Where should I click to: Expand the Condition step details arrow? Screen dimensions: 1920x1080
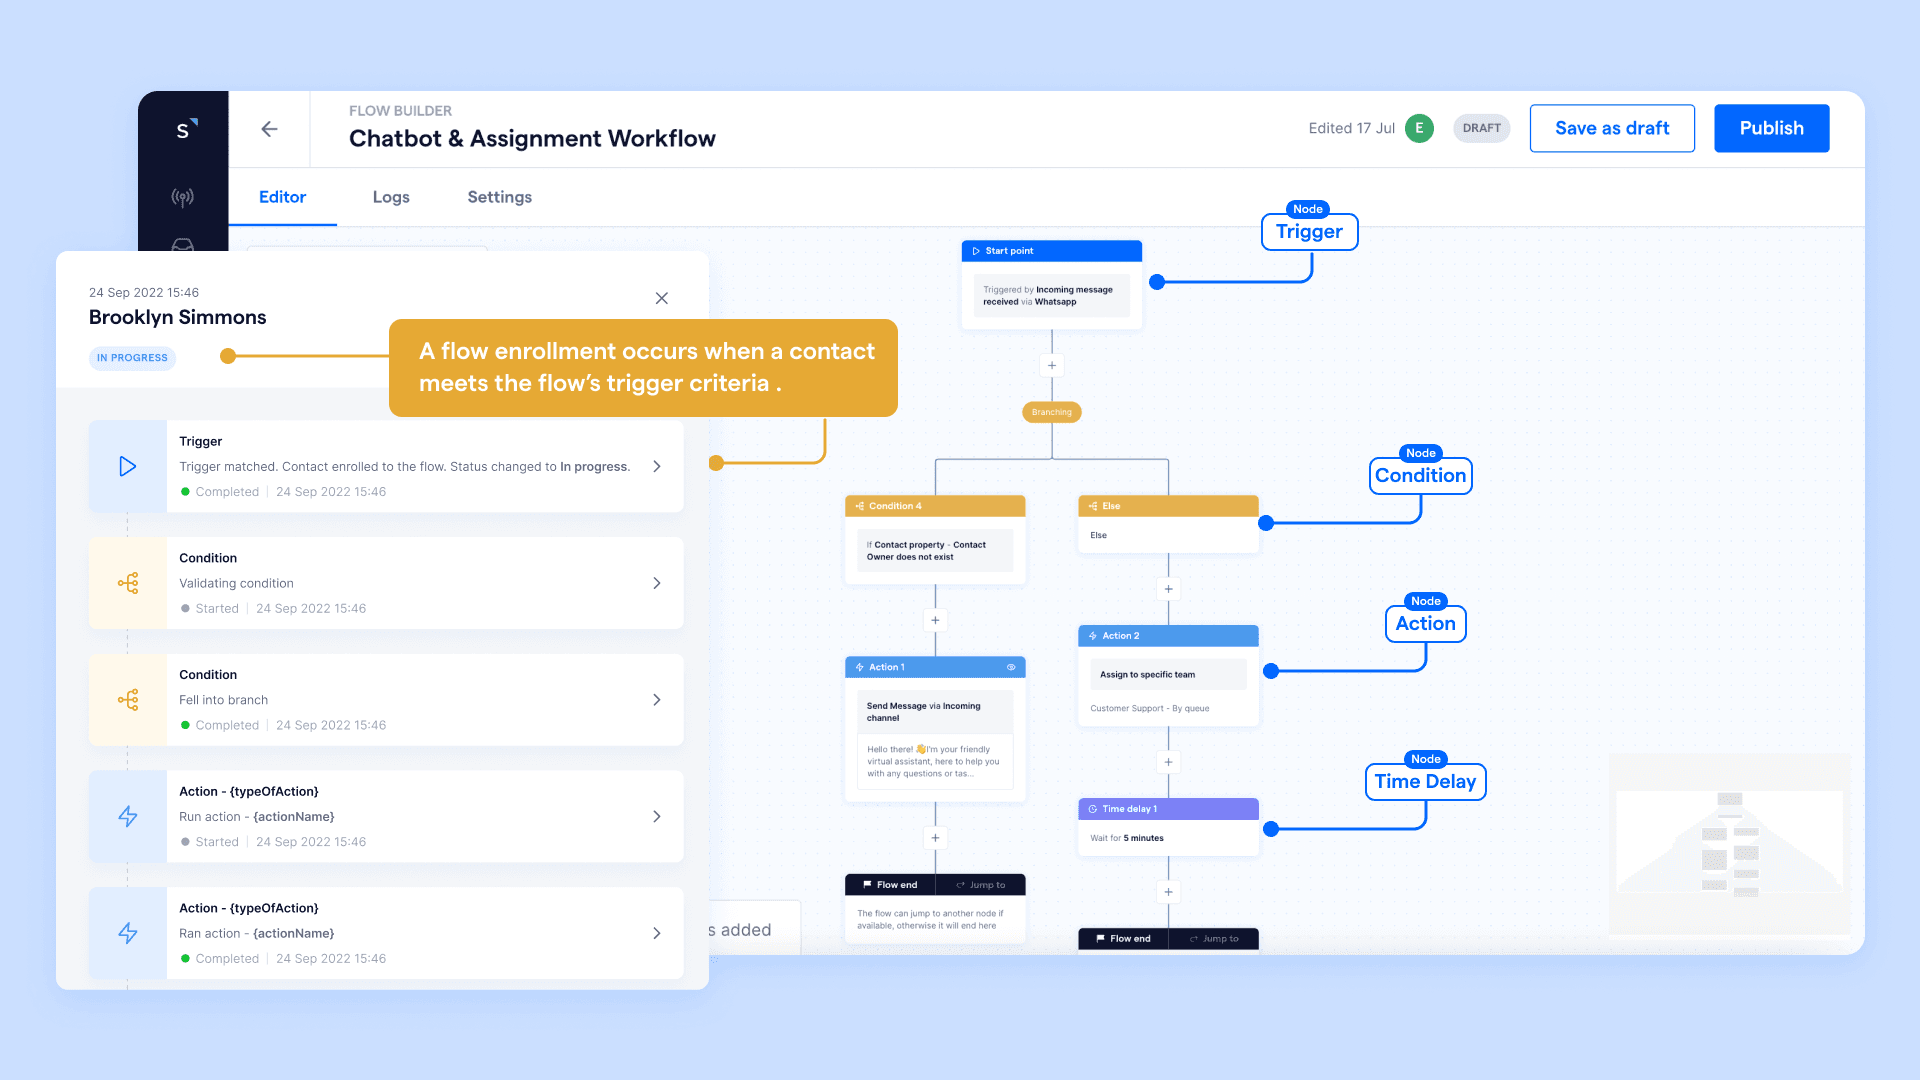[658, 583]
